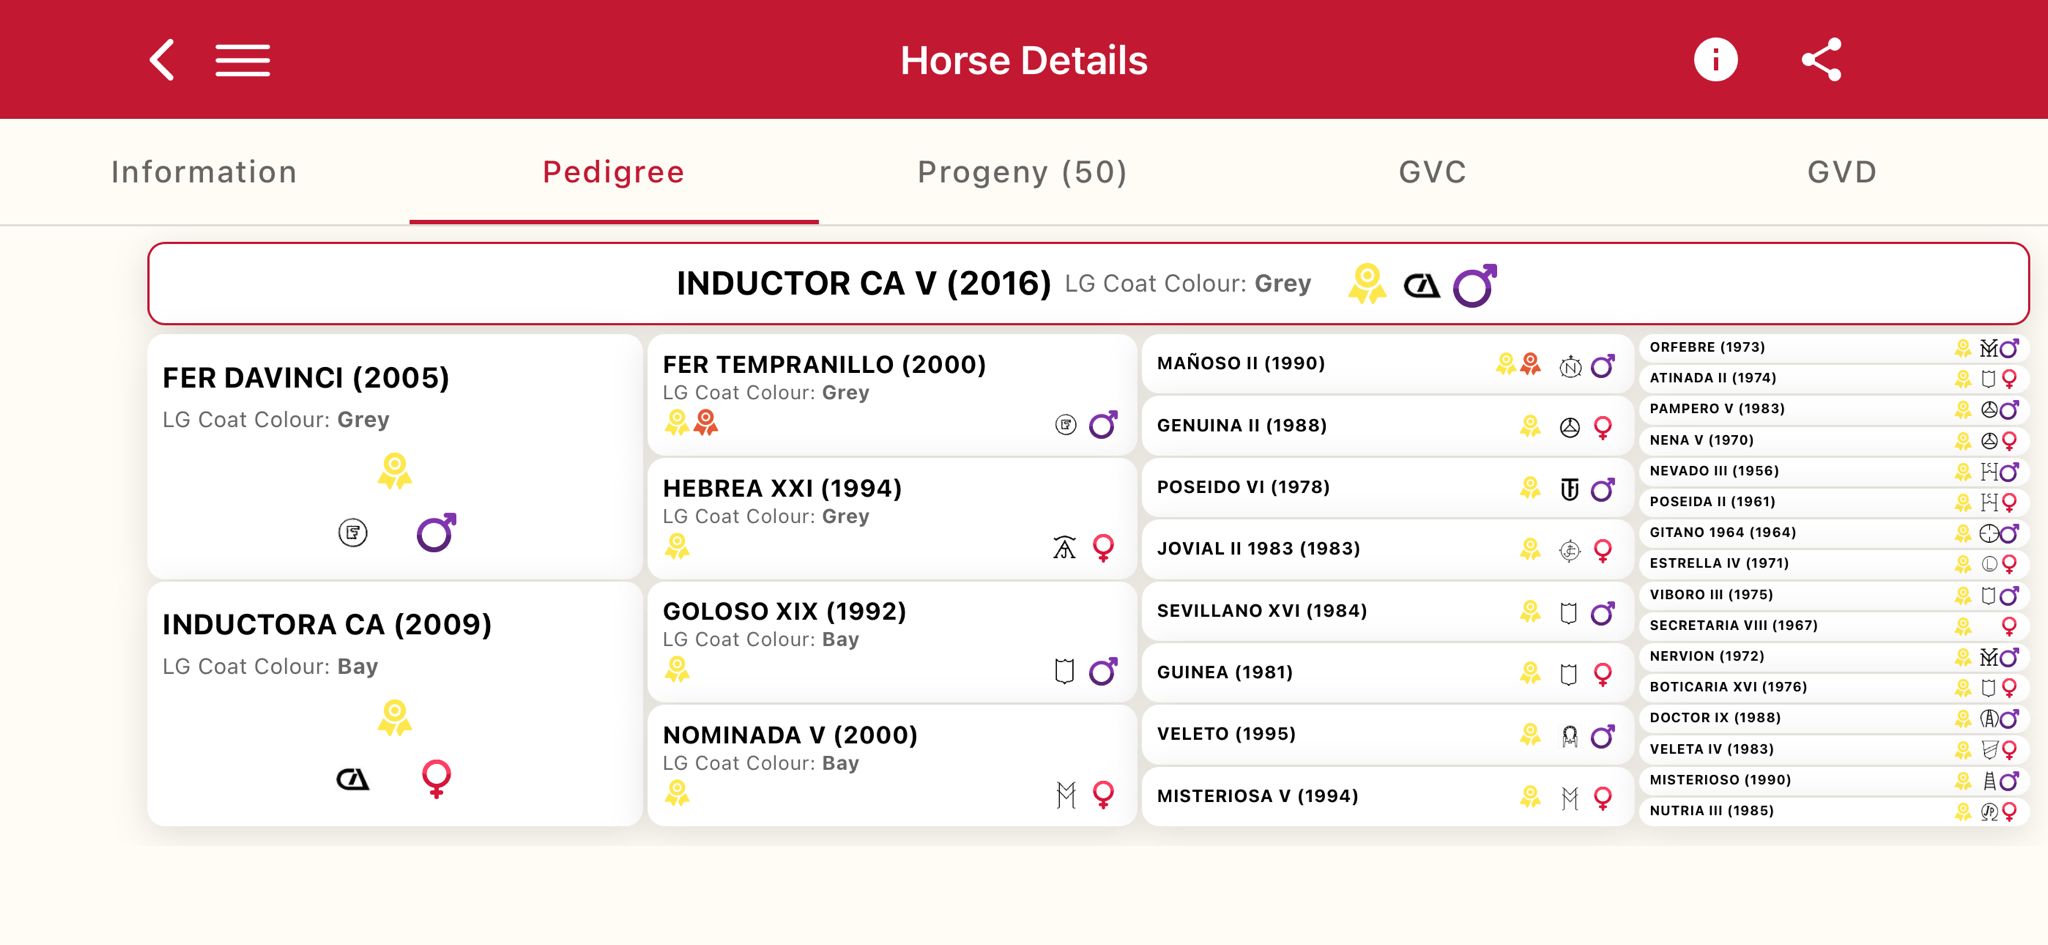Click red rosette on FER TEMPRANILLO card
Viewport: 2048px width, 945px height.
pos(706,423)
